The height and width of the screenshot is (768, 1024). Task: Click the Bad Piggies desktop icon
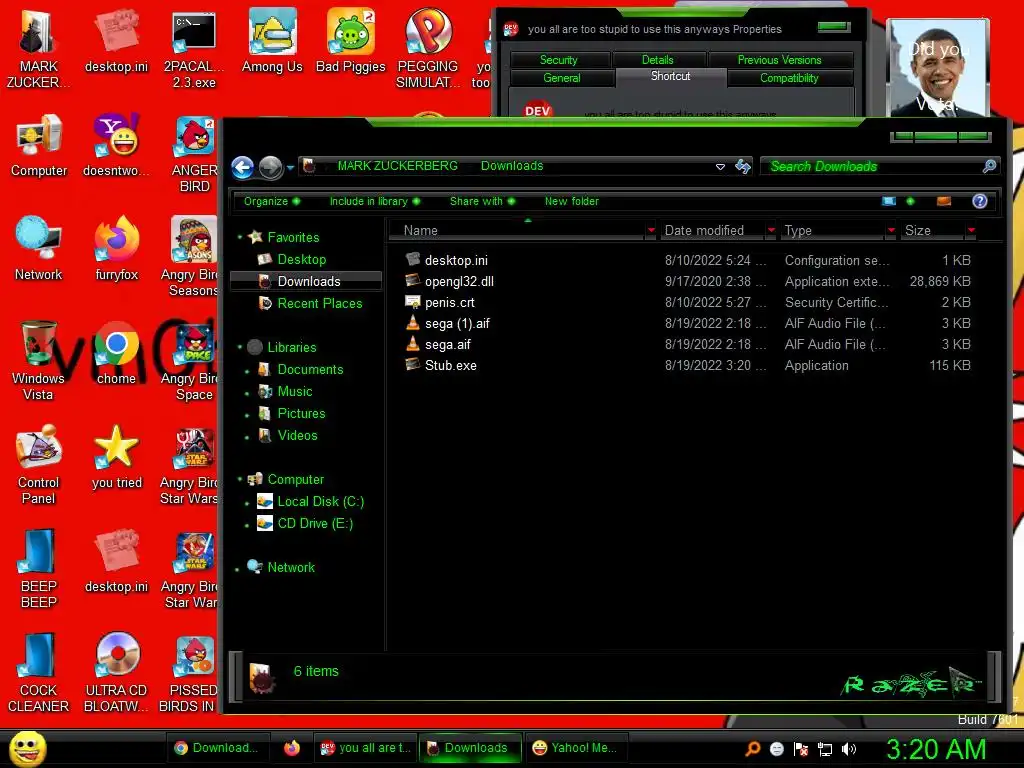pos(351,40)
